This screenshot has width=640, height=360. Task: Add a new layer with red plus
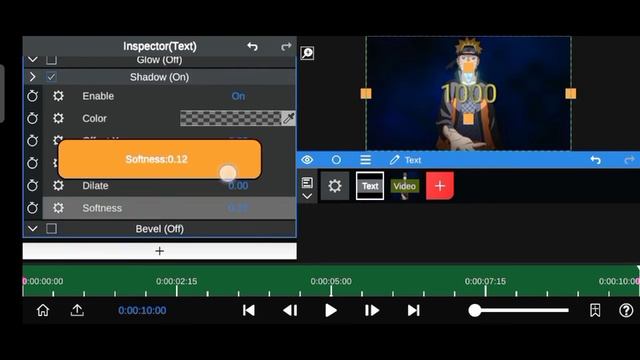coord(440,186)
